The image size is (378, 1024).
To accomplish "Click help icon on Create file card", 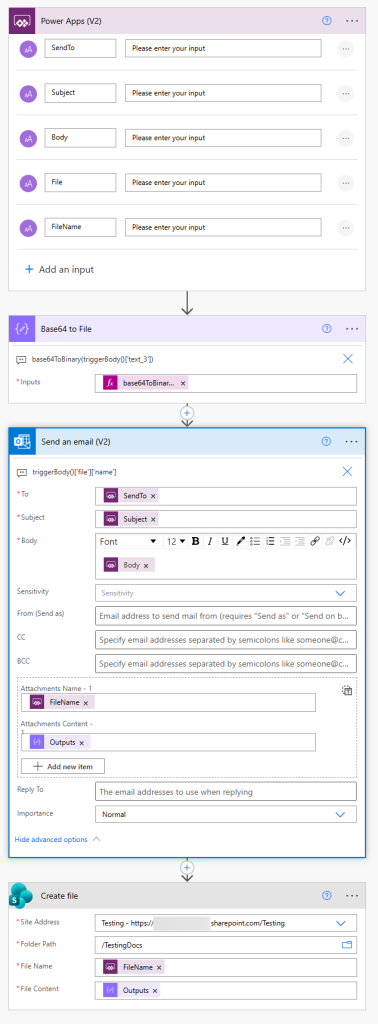I will 327,896.
